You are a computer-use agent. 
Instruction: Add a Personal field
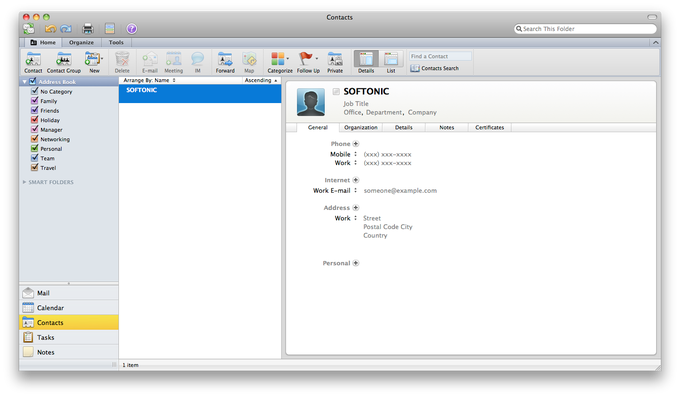356,263
